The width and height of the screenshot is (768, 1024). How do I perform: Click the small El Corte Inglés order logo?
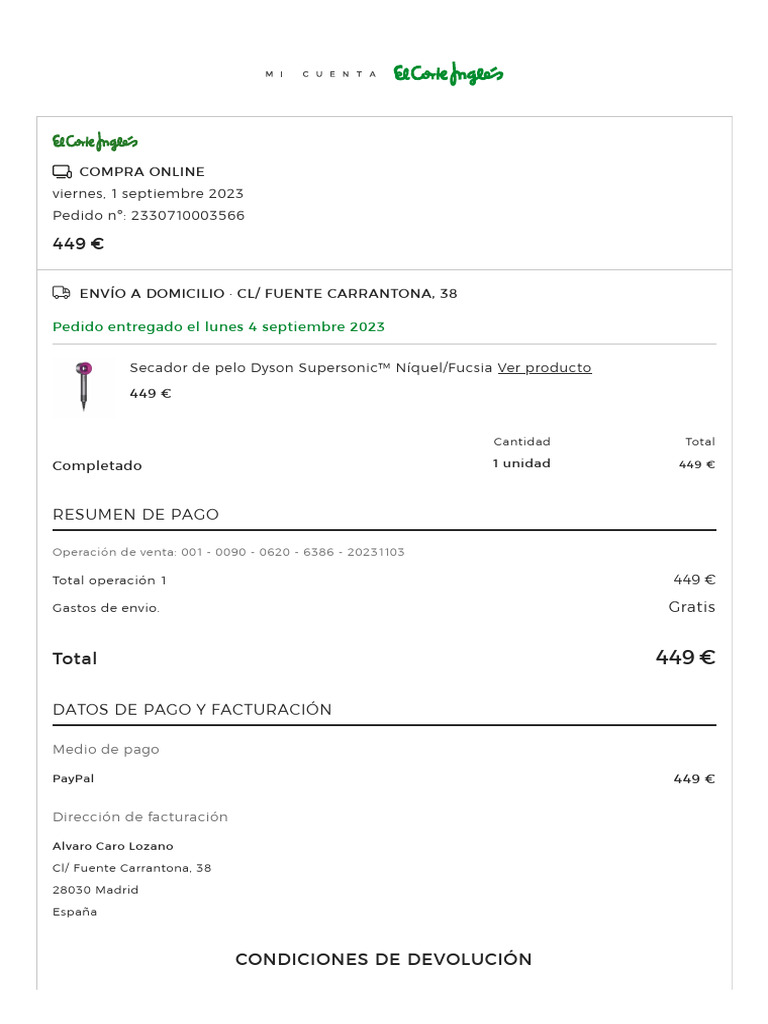(95, 141)
